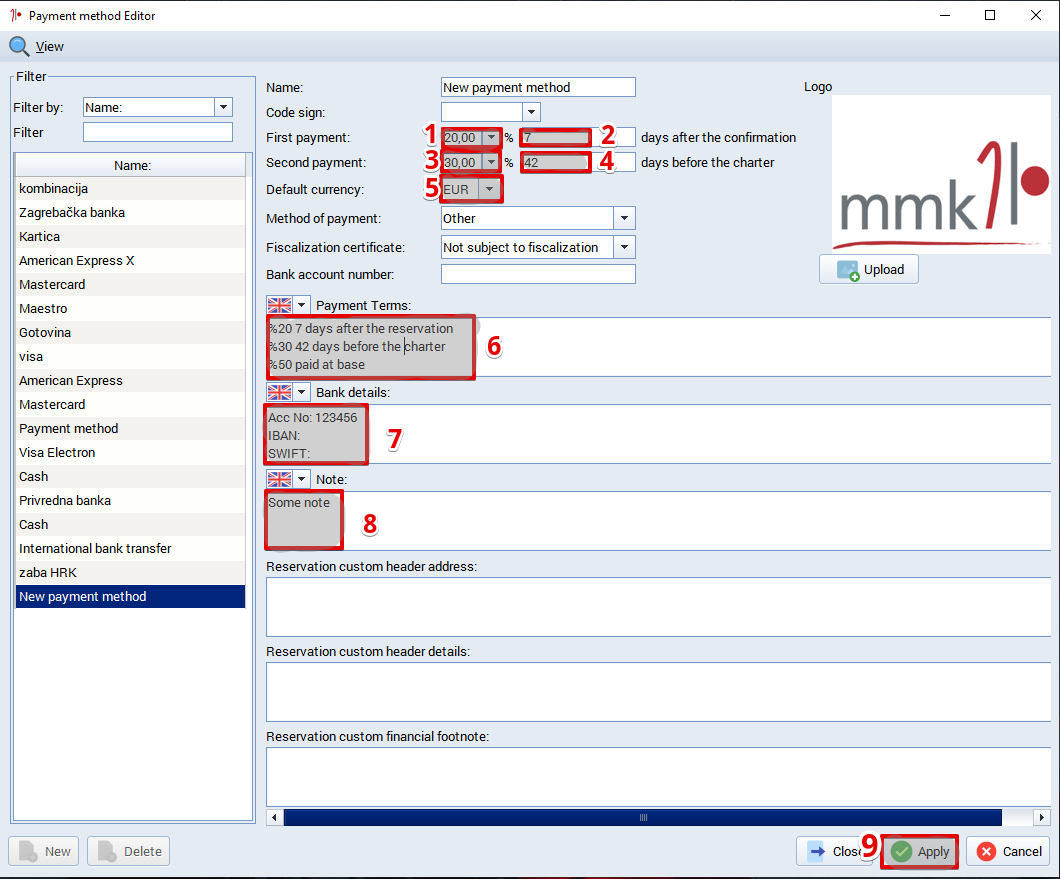Click the UK flag beside Note
Image resolution: width=1060 pixels, height=879 pixels.
tap(279, 479)
